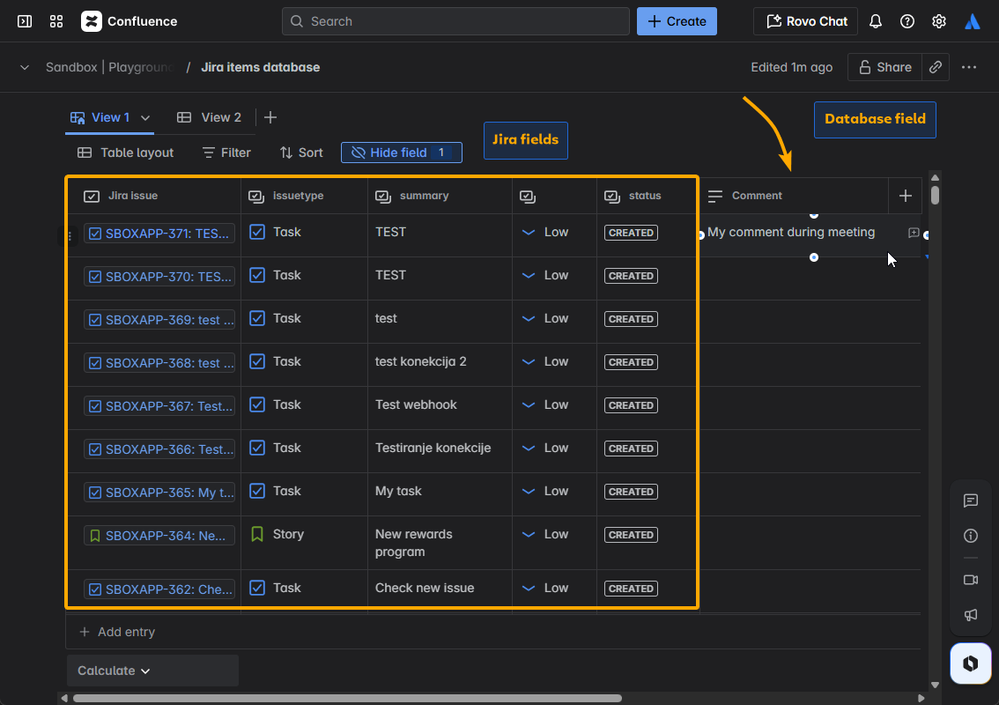This screenshot has height=705, width=999.
Task: Click the add new view plus icon
Action: [x=270, y=117]
